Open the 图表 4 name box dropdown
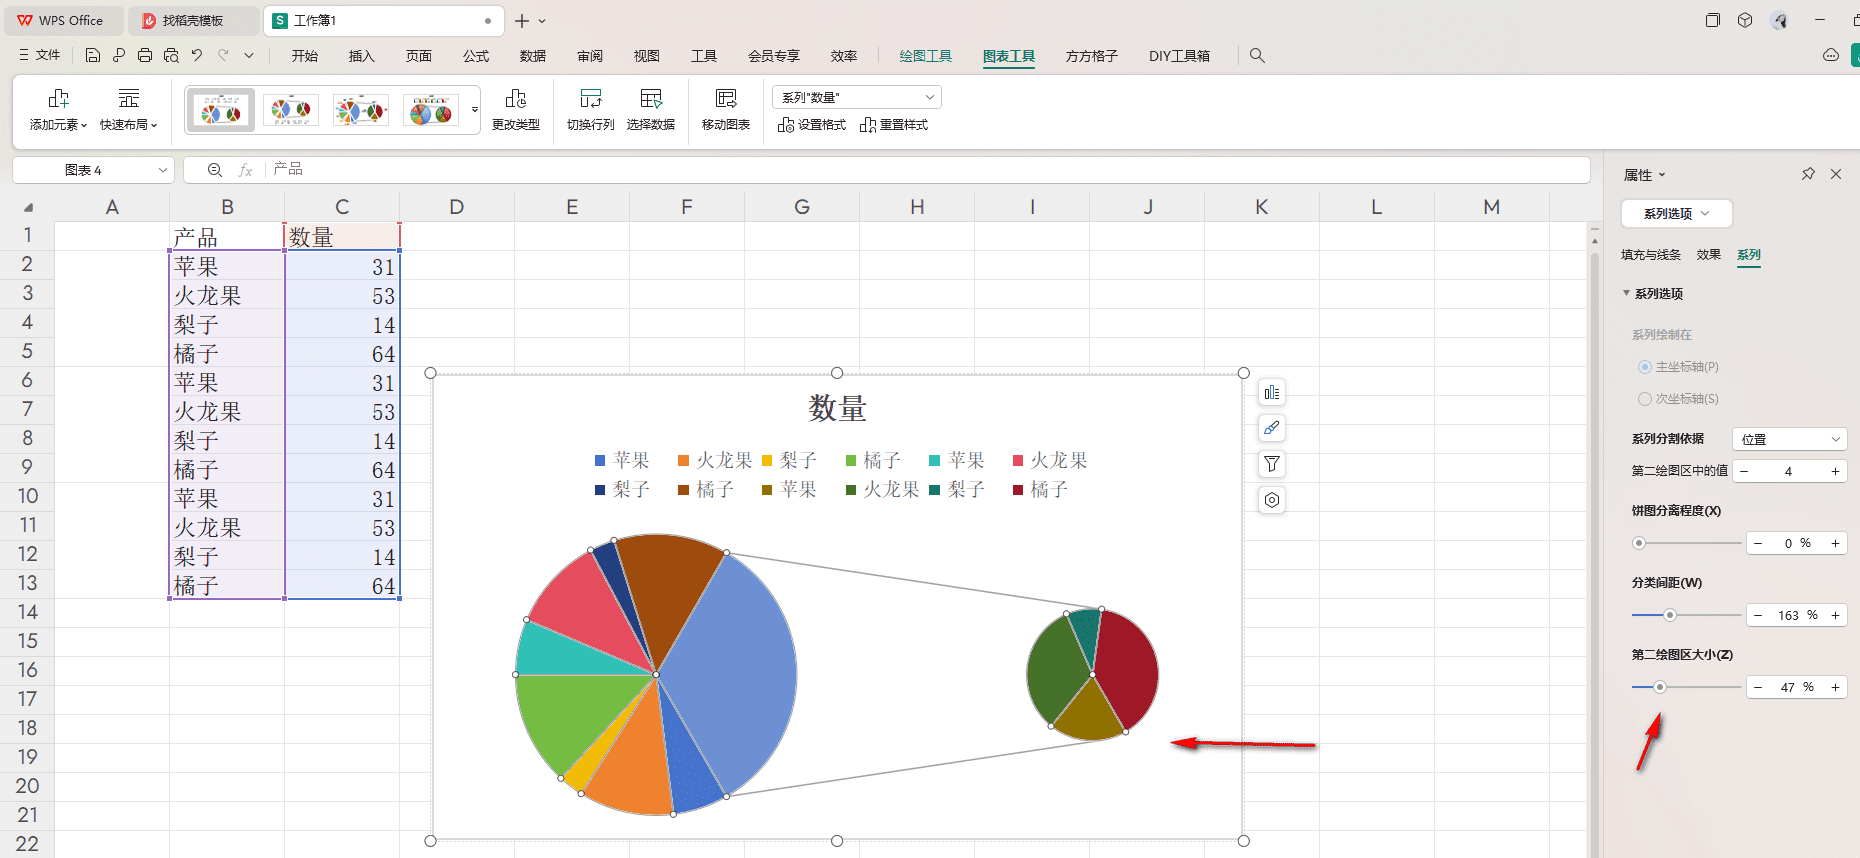Viewport: 1860px width, 858px height. pyautogui.click(x=162, y=170)
